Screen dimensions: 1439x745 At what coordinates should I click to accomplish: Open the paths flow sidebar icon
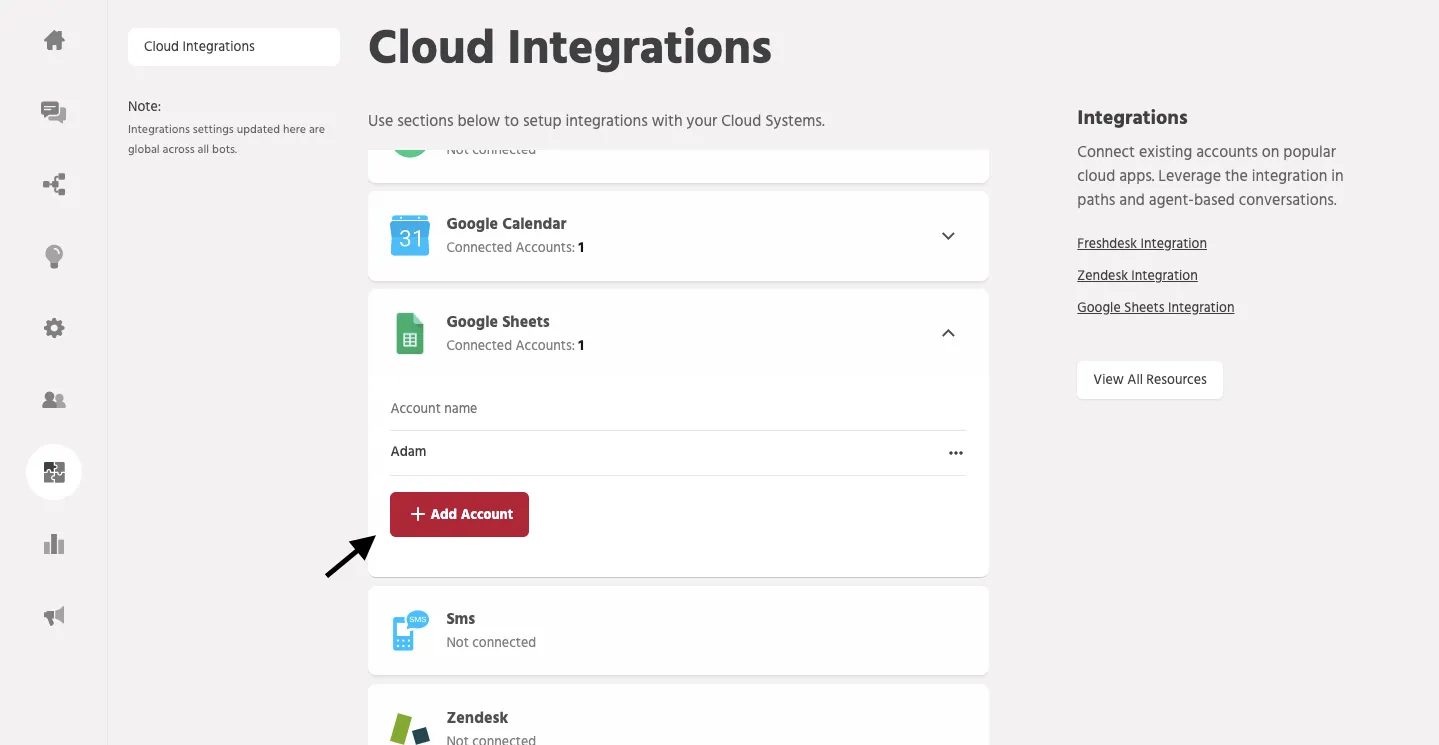(54, 185)
